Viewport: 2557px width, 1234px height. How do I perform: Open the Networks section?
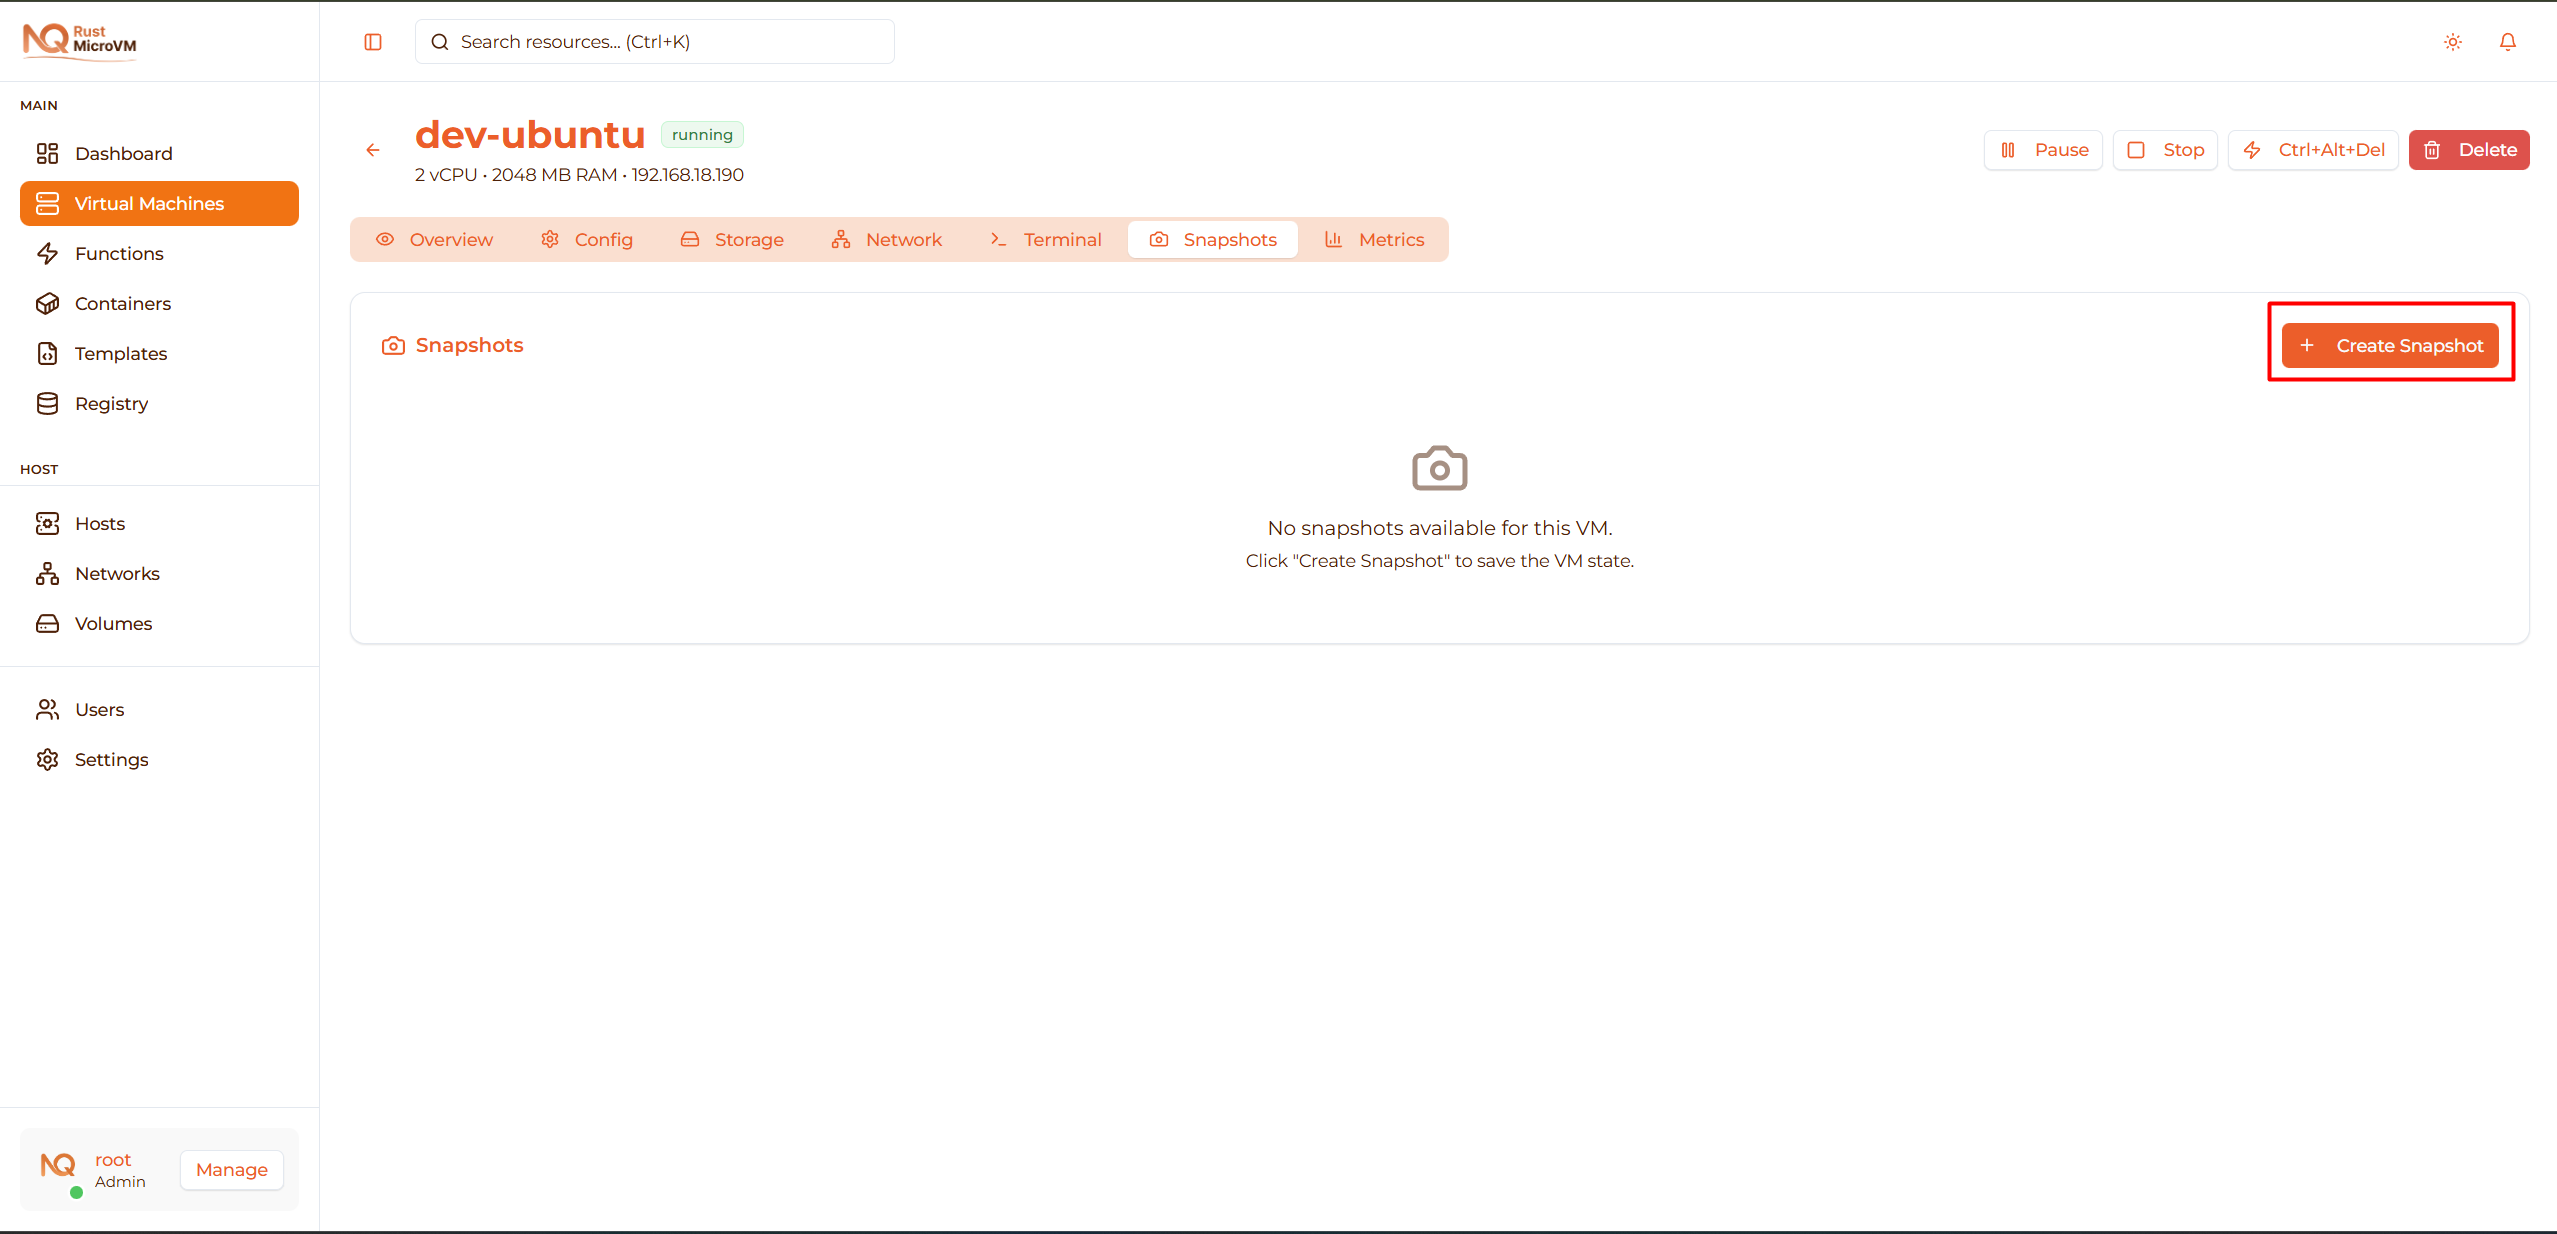[117, 573]
